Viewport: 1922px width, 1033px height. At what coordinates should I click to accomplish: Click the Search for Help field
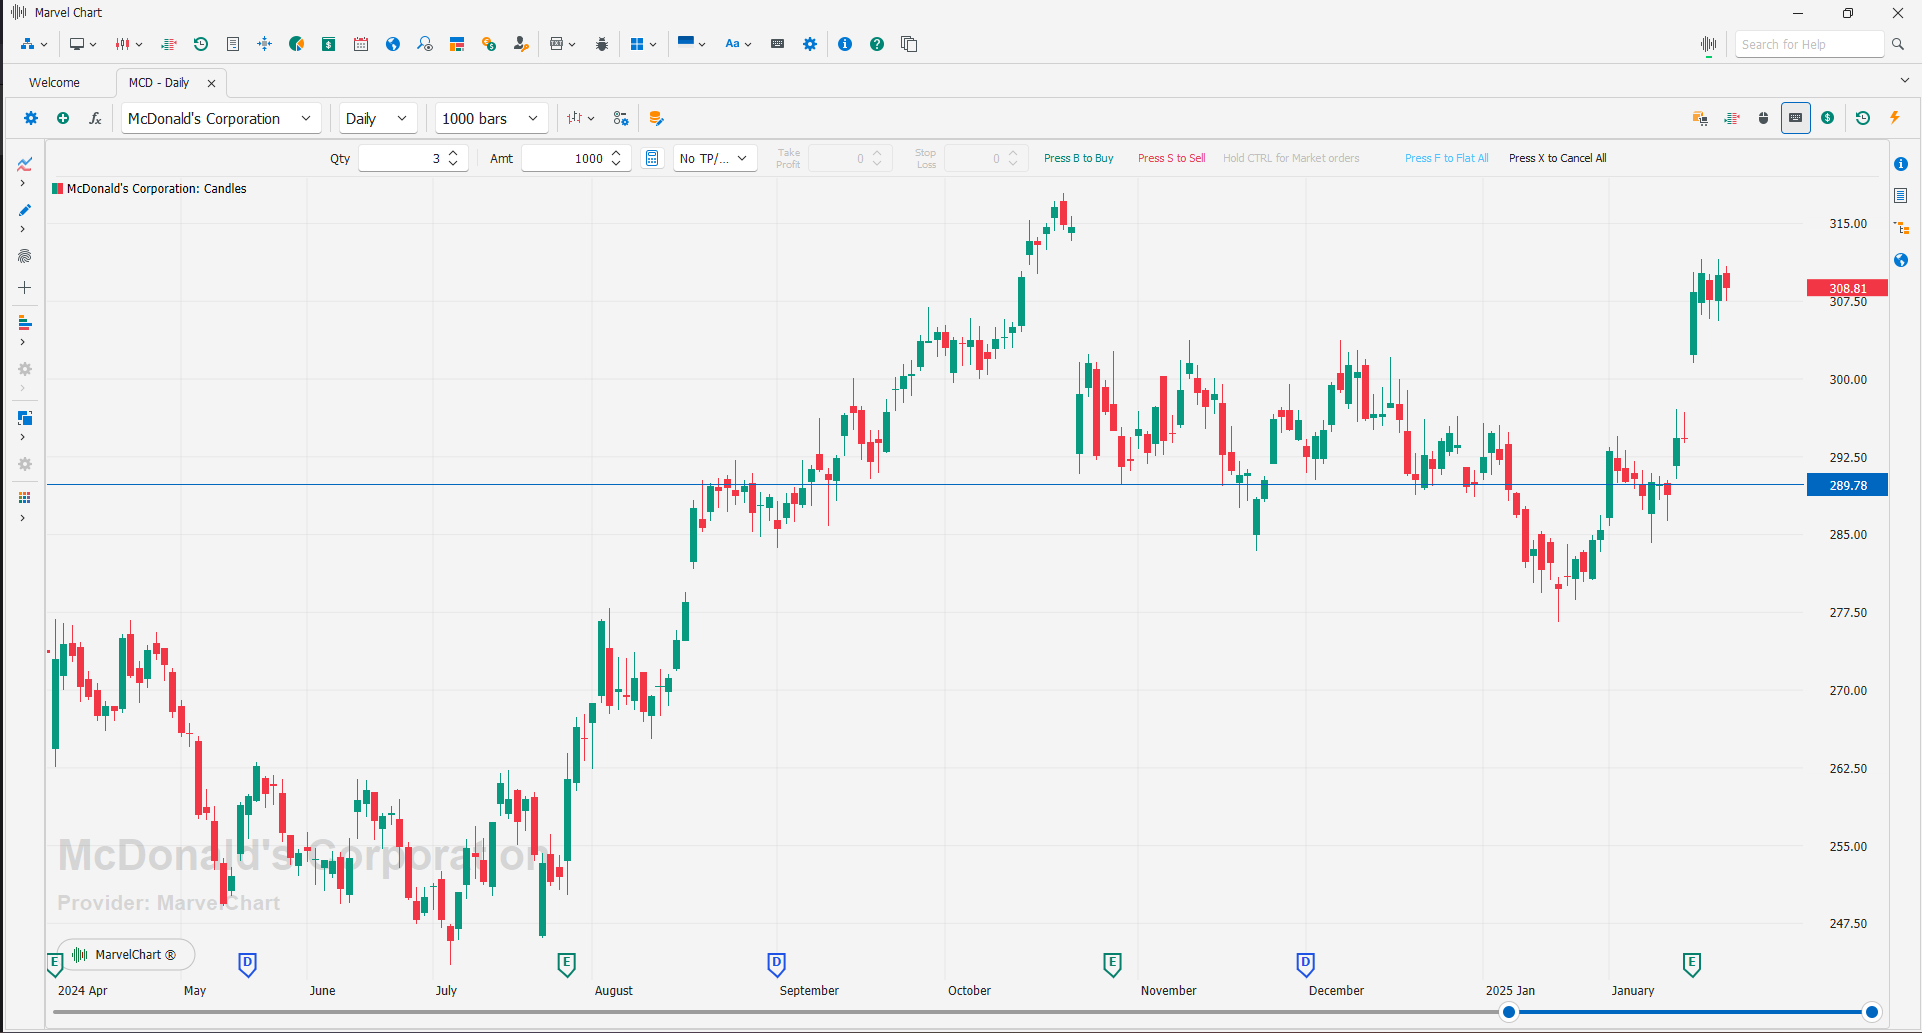click(1808, 44)
